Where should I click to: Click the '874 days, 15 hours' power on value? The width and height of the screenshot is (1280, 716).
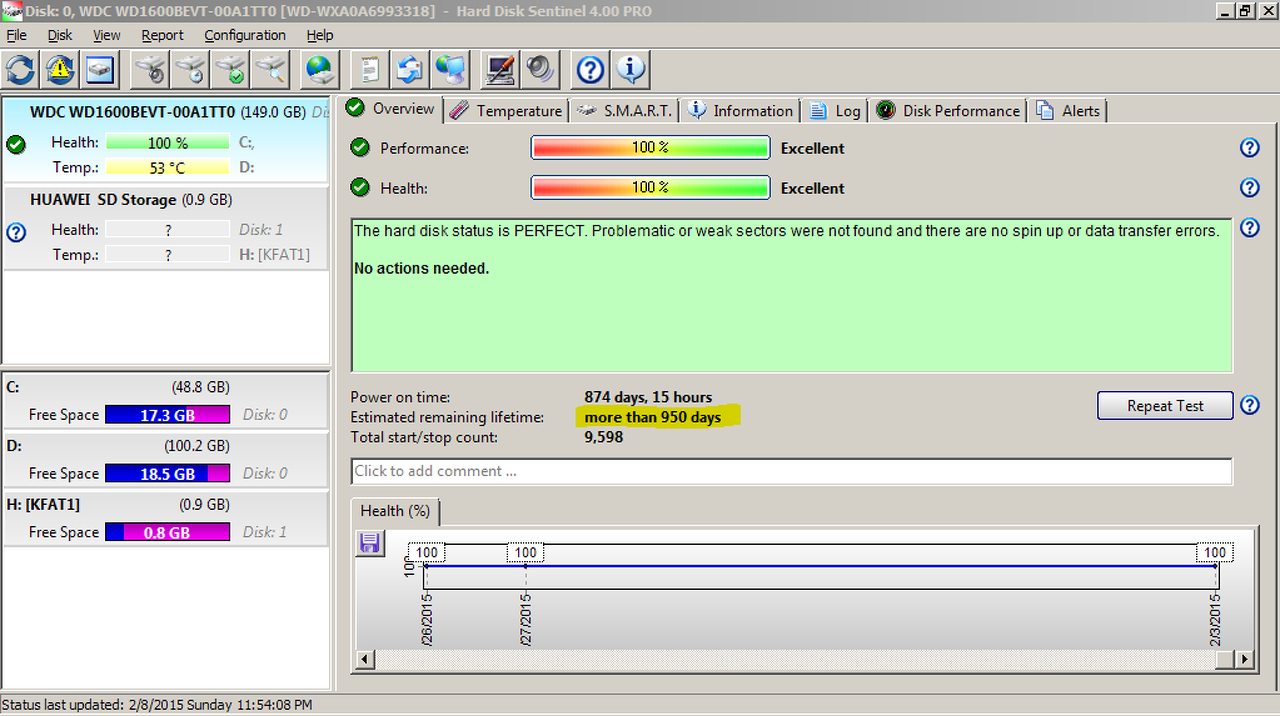pos(648,397)
